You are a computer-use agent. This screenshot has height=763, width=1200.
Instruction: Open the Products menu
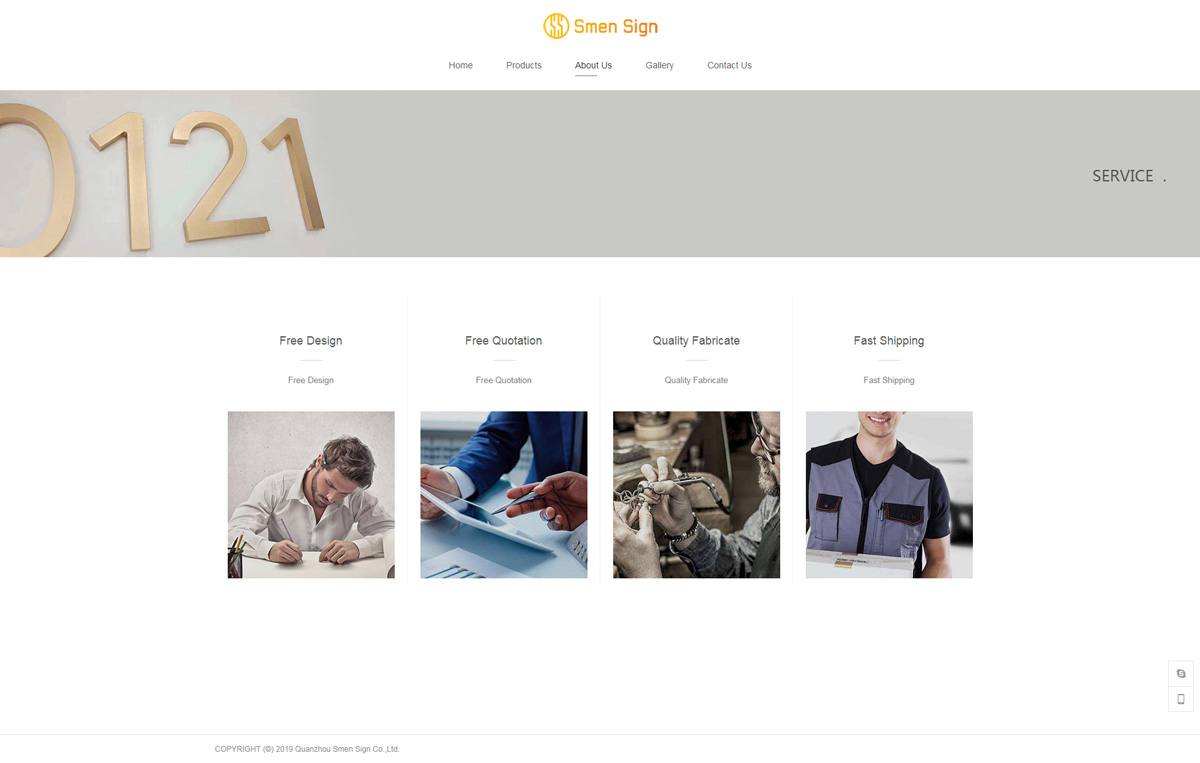(x=524, y=65)
